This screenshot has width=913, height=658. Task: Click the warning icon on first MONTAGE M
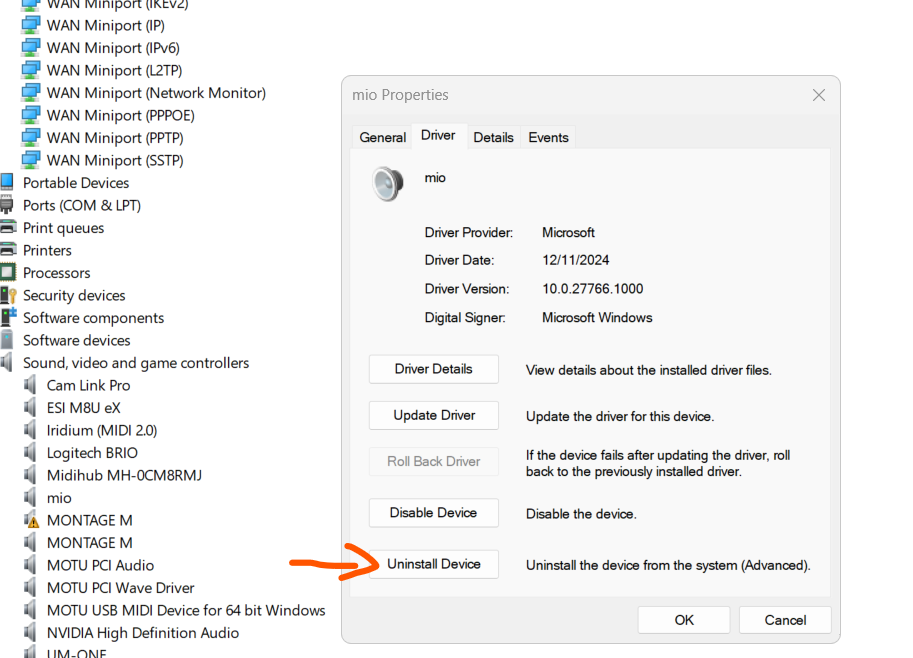(x=31, y=520)
